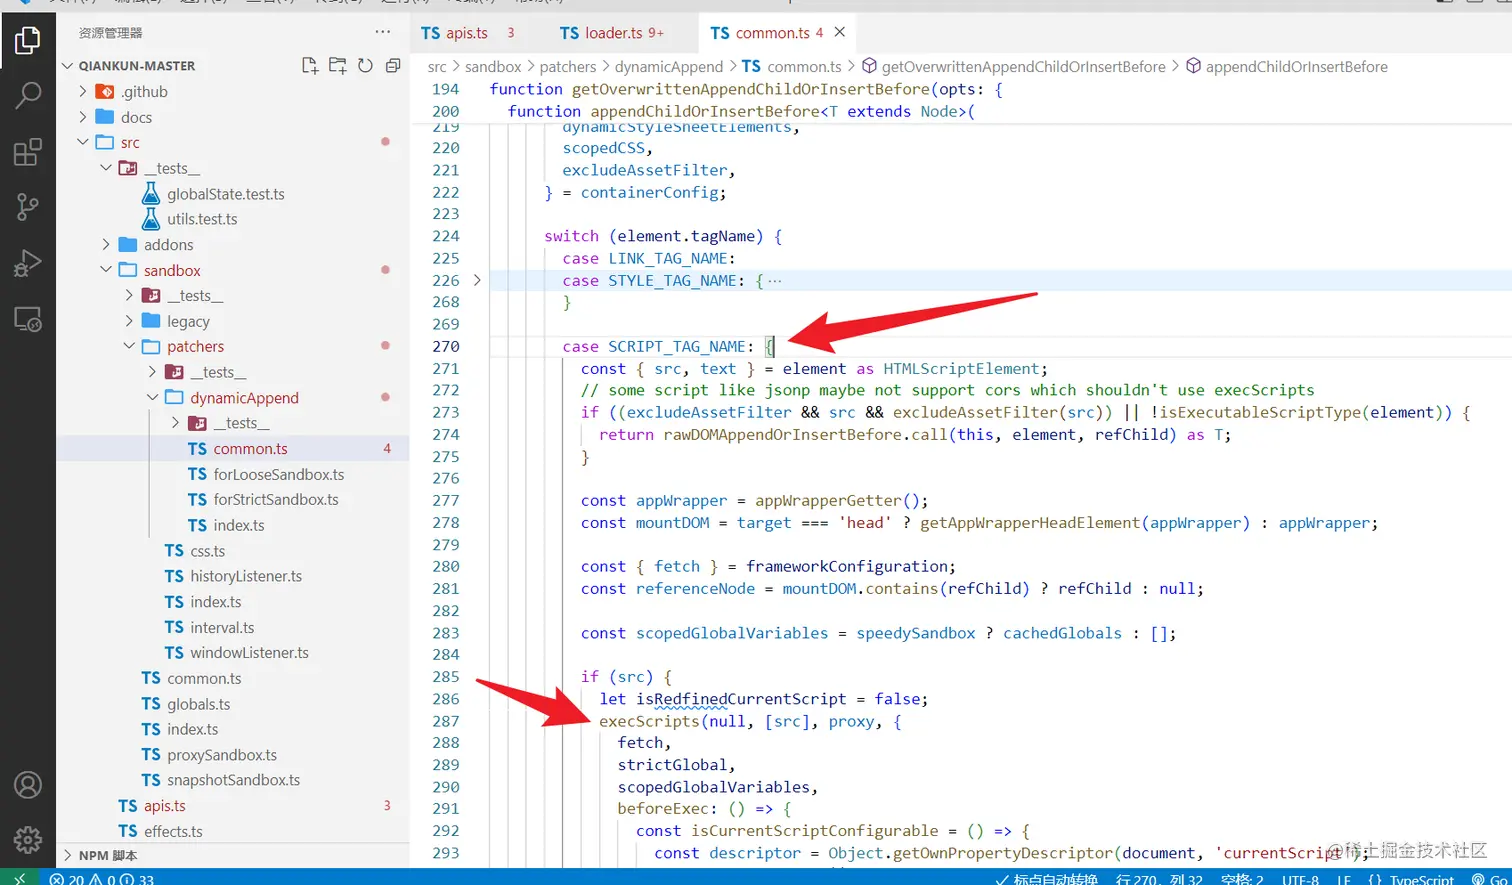This screenshot has width=1512, height=885.
Task: Switch to the loader.ts editor tab
Action: (611, 33)
